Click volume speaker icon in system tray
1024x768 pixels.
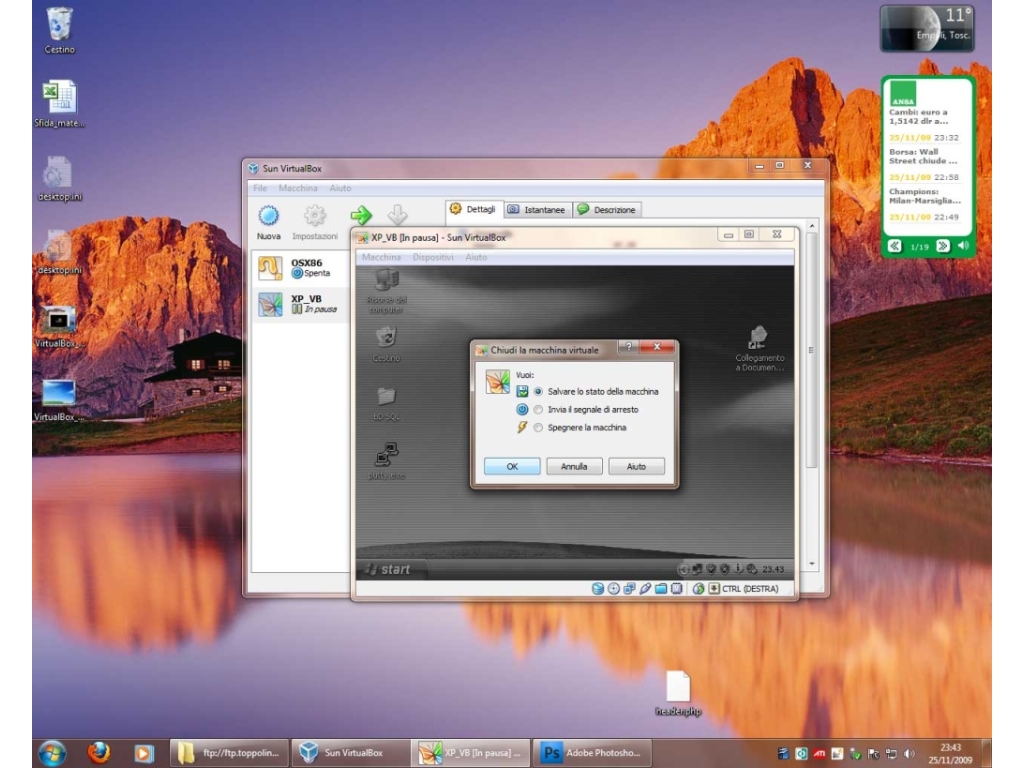[x=909, y=754]
